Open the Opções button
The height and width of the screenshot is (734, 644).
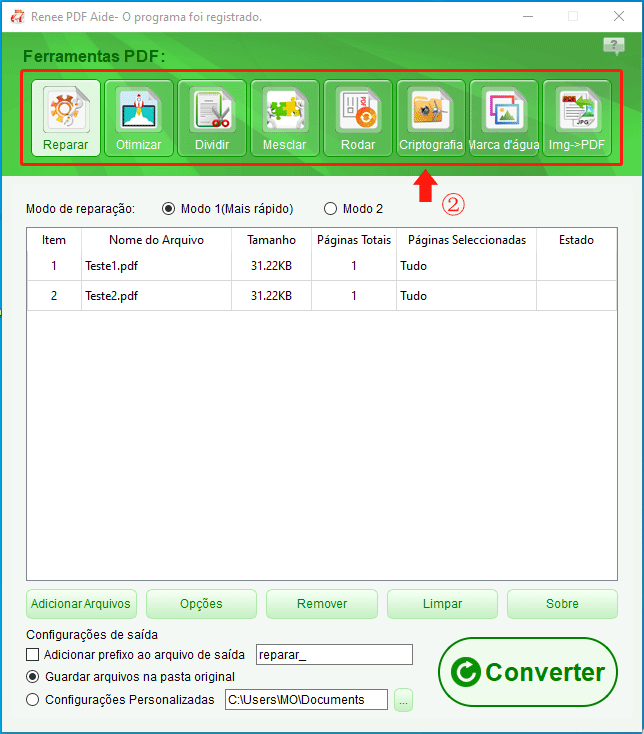[201, 604]
